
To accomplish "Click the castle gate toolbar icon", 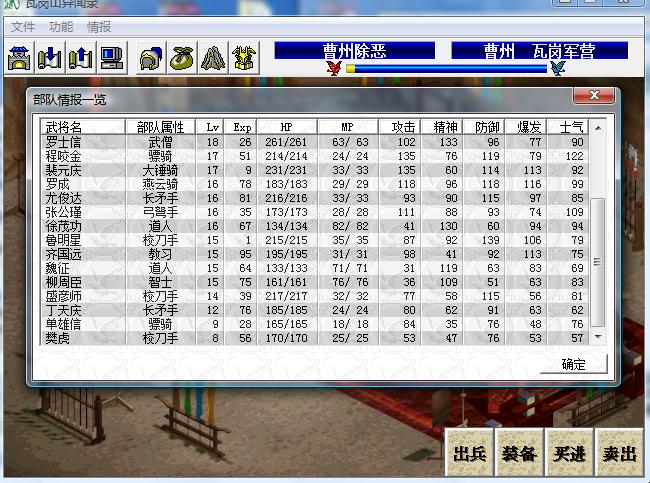I will [19, 58].
